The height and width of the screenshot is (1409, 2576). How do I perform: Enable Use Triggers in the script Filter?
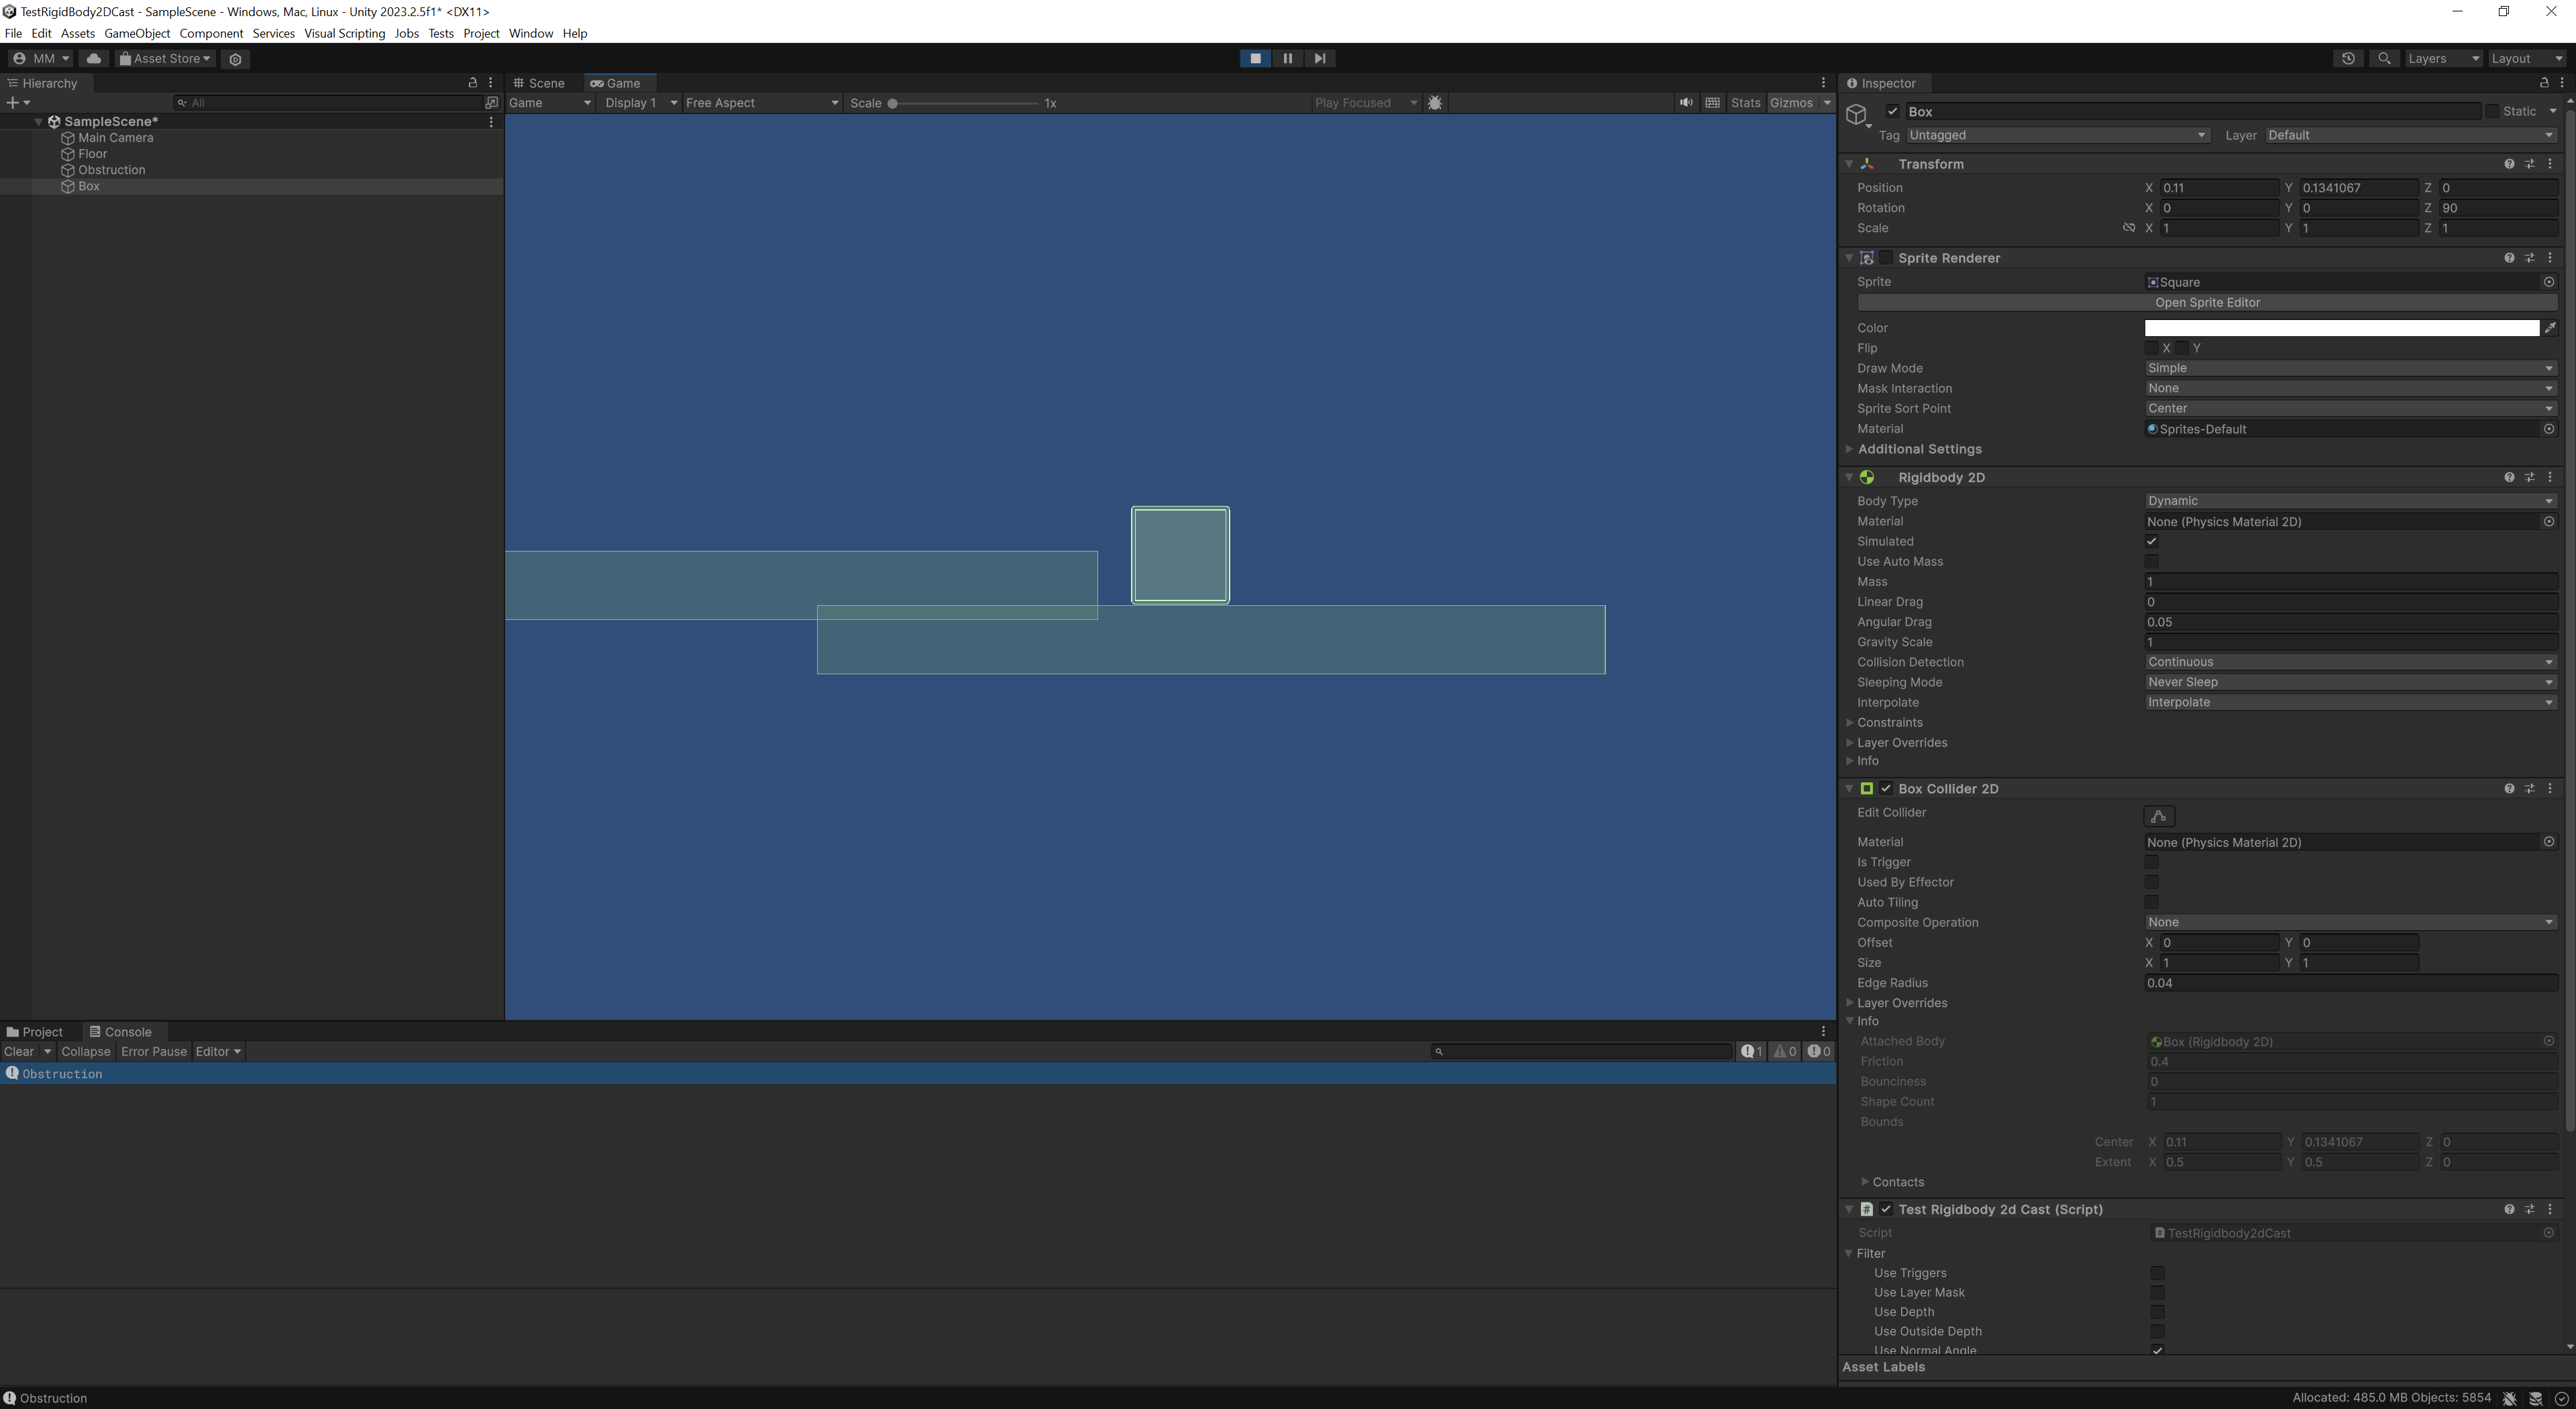tap(2158, 1273)
